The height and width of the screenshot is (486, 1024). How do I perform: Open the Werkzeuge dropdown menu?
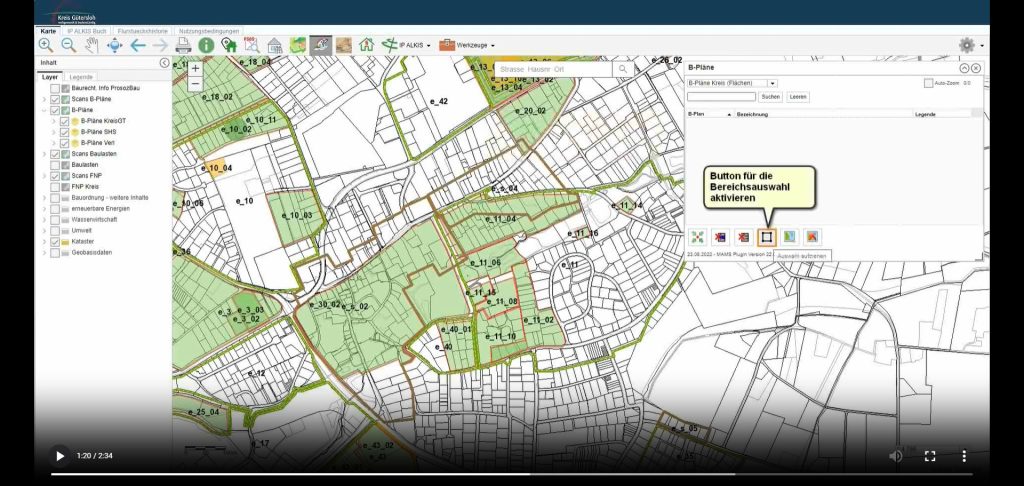466,45
